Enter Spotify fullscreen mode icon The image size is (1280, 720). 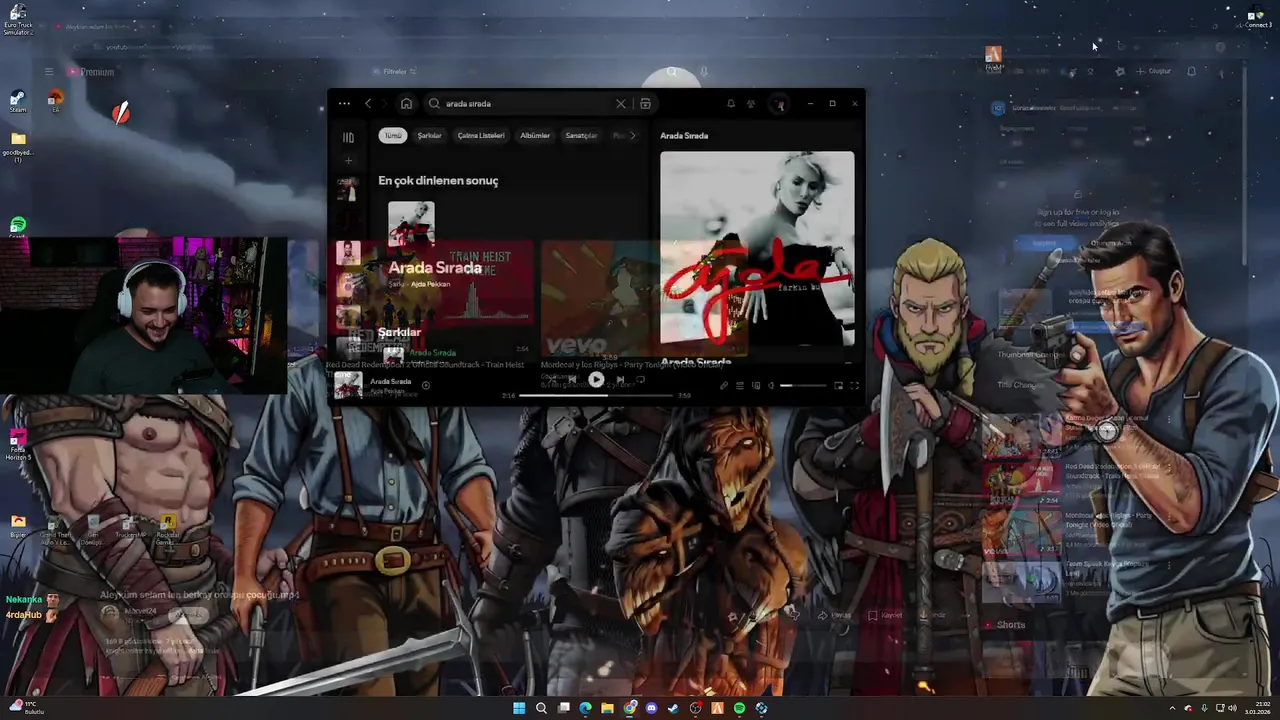[854, 385]
